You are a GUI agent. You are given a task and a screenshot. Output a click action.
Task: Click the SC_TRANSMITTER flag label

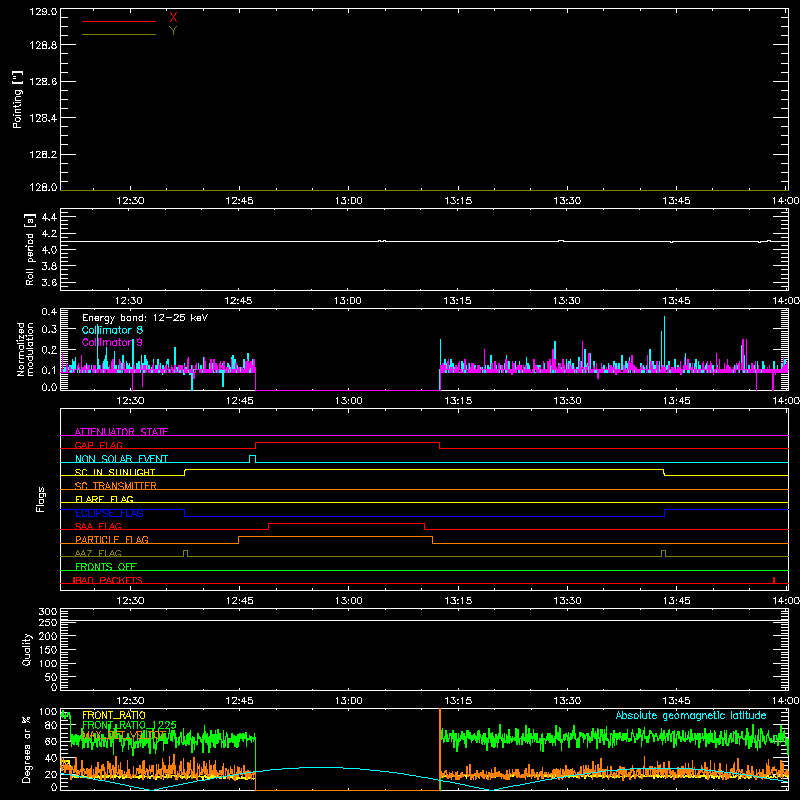(x=116, y=486)
